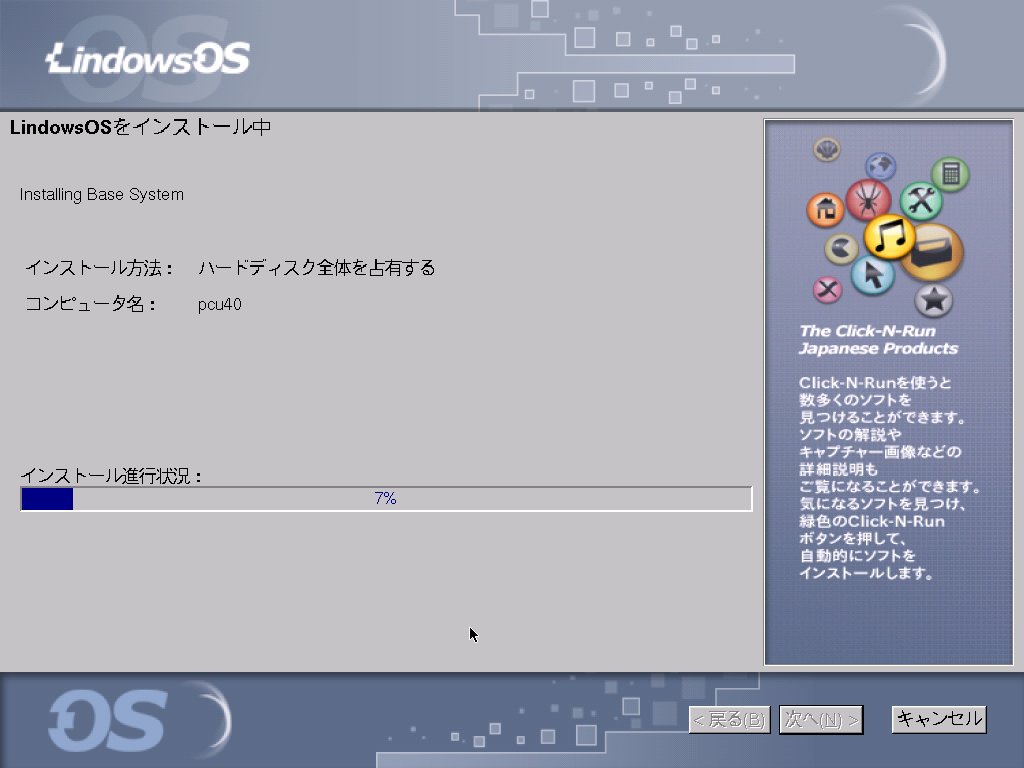Click the 'インストール方法:' label

point(99,268)
